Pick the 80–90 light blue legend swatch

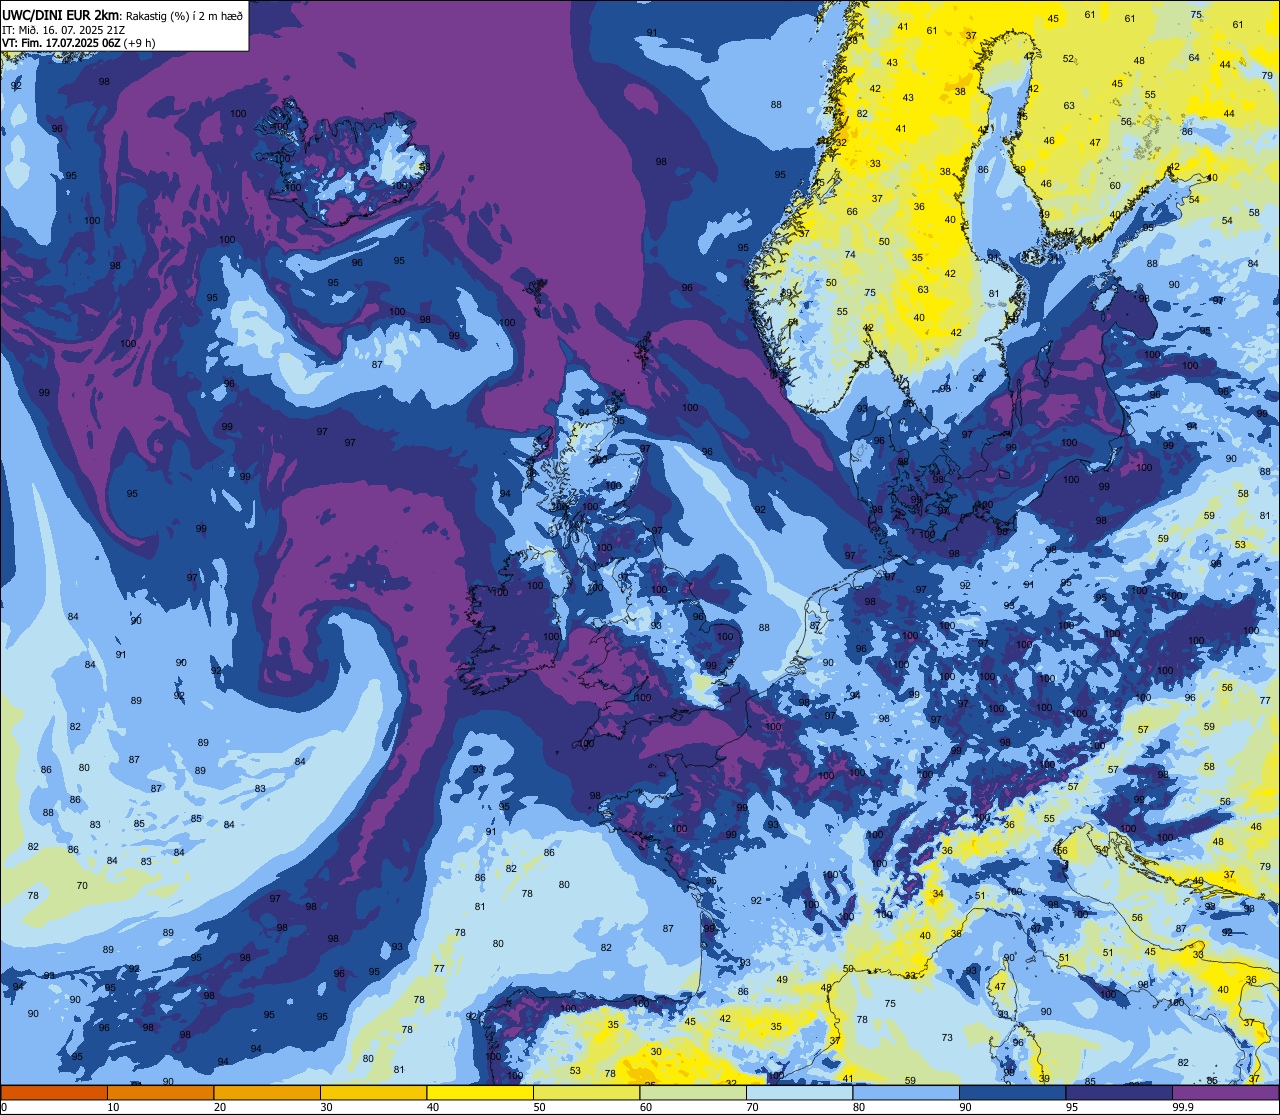tap(906, 1092)
